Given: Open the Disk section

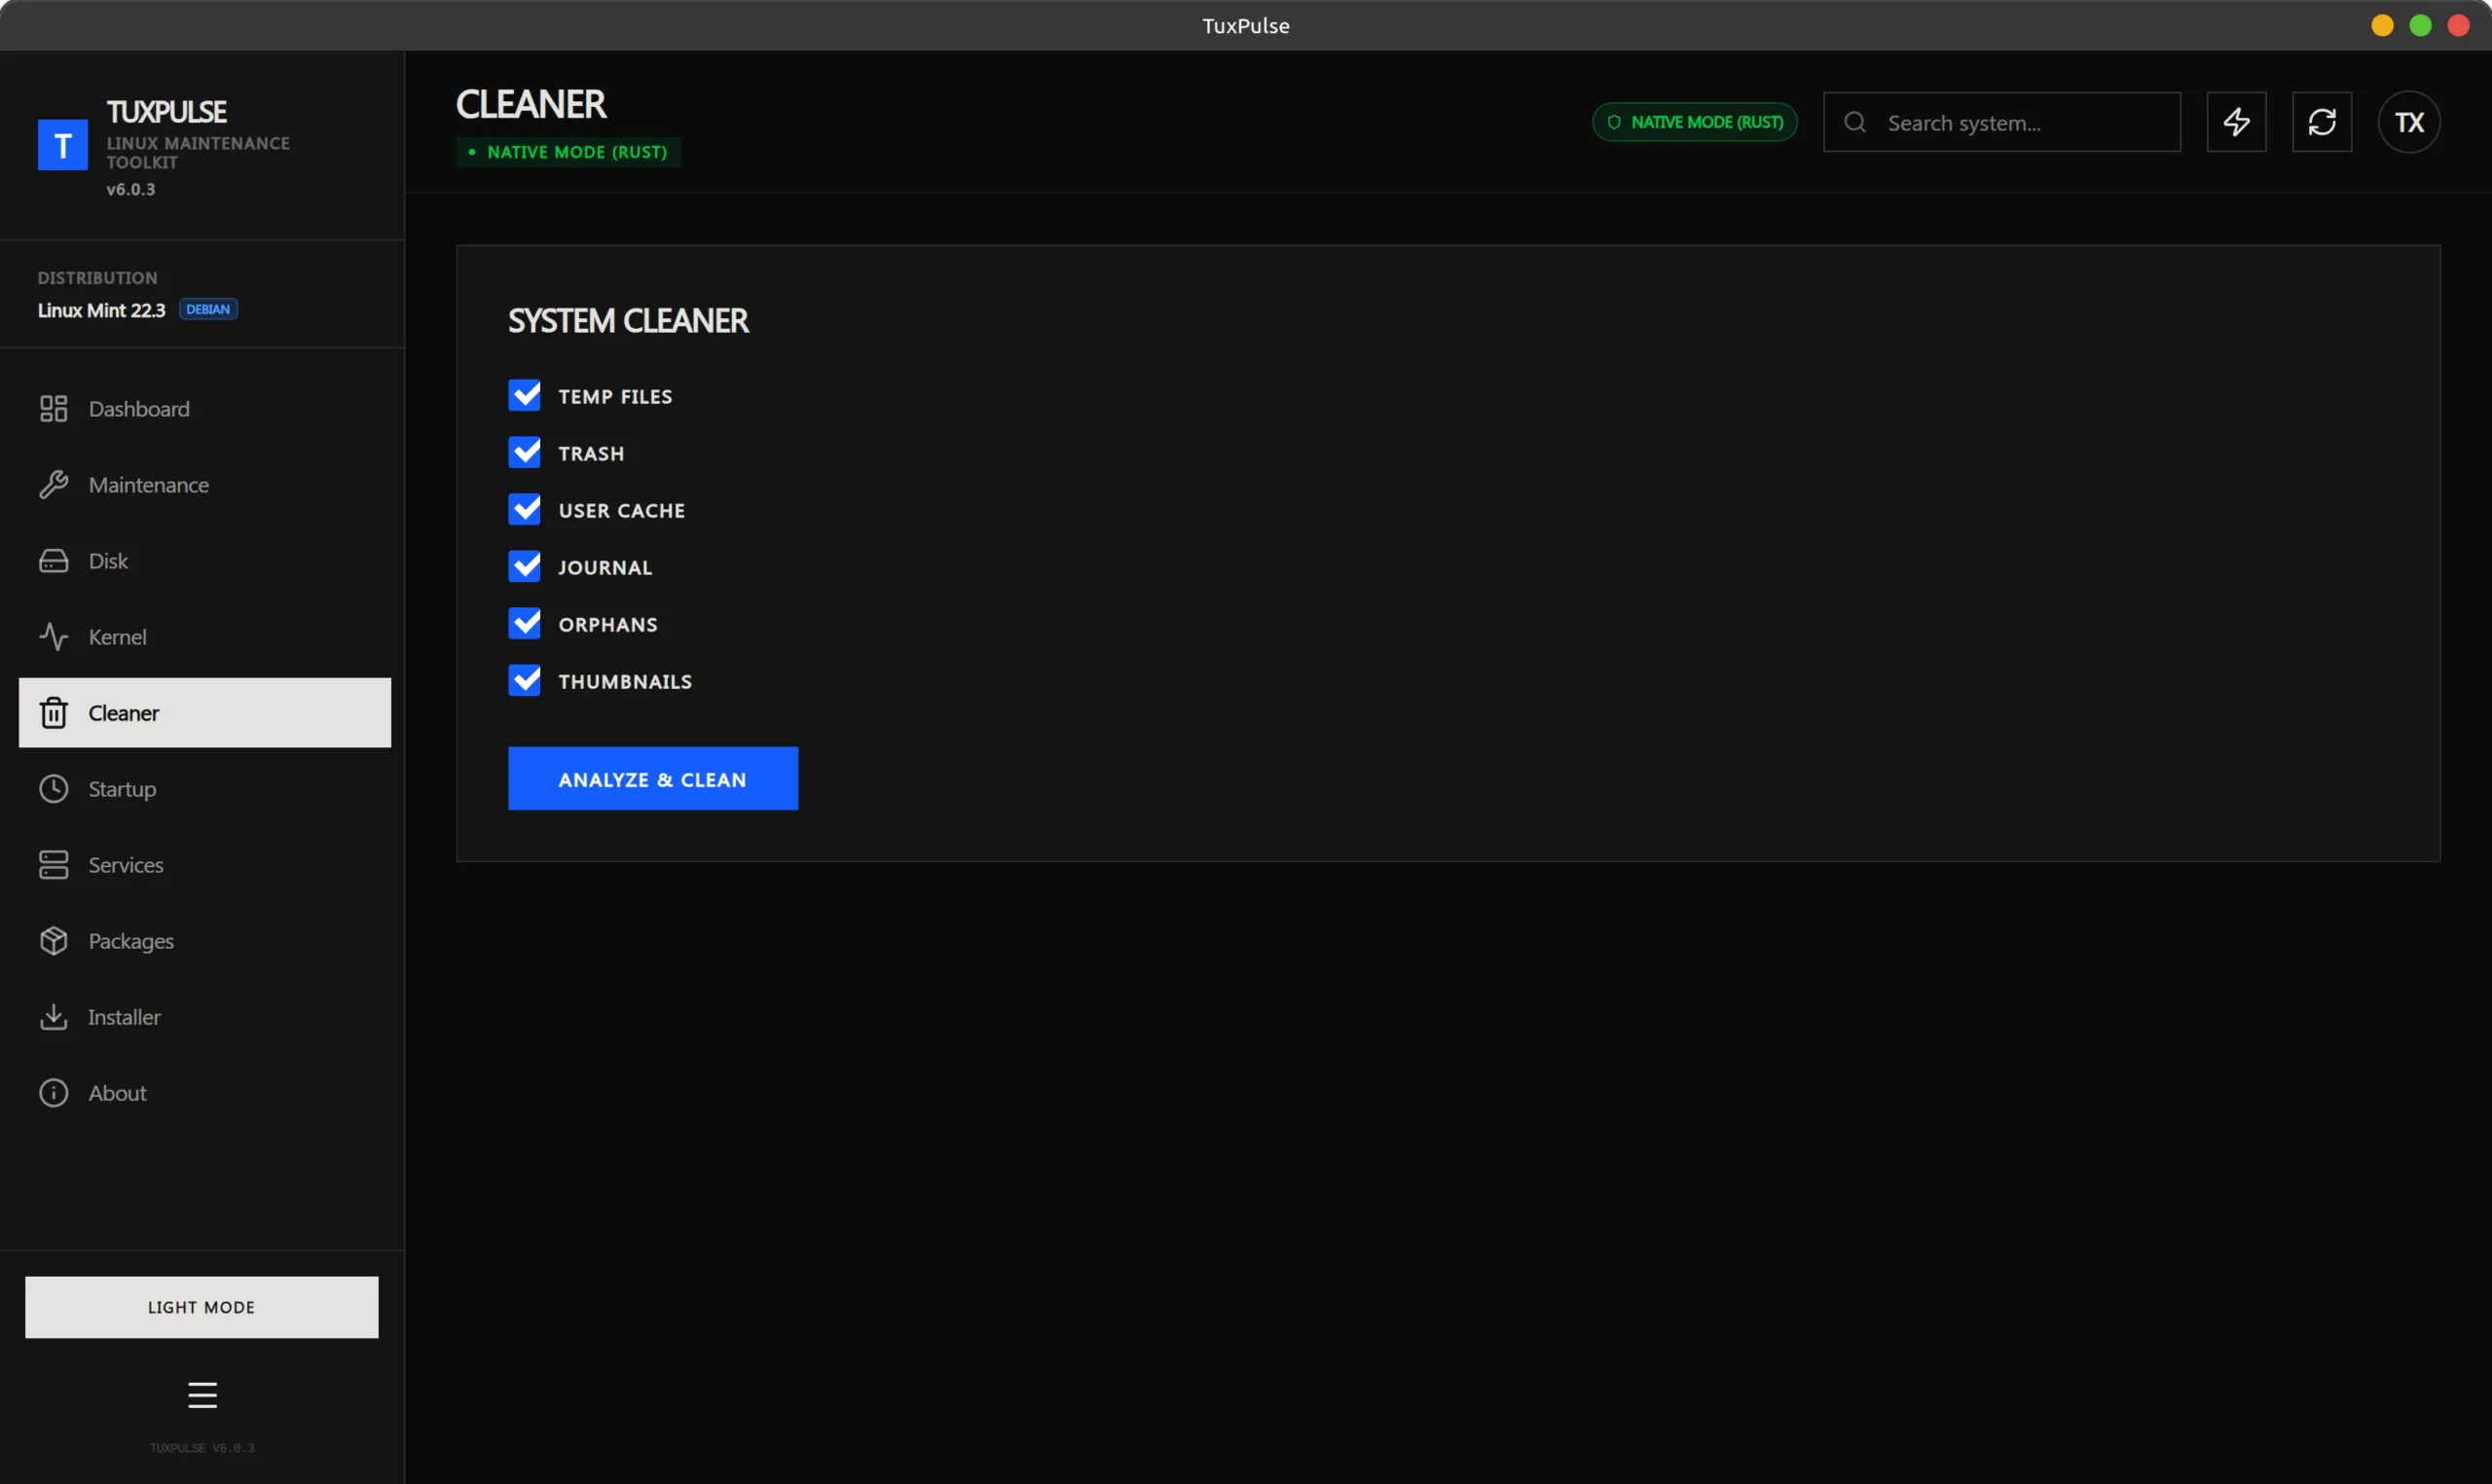Looking at the screenshot, I should [x=108, y=561].
